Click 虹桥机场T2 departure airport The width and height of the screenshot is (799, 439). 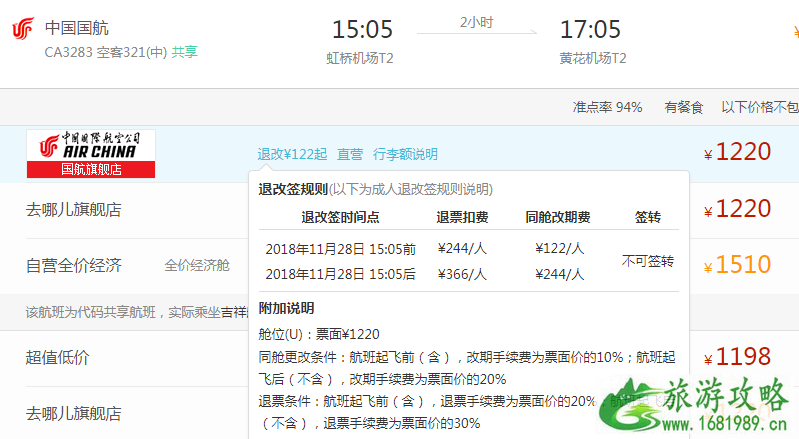360,59
